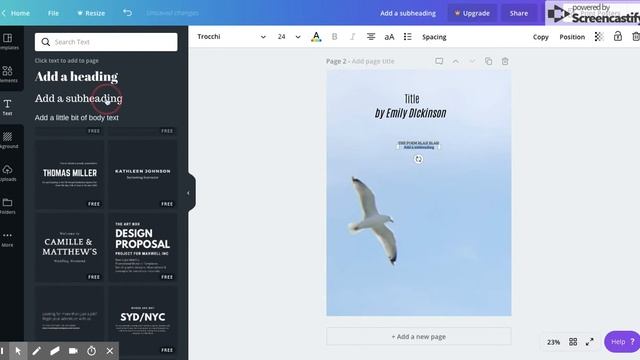
Task: Open the File menu
Action: pyautogui.click(x=53, y=13)
